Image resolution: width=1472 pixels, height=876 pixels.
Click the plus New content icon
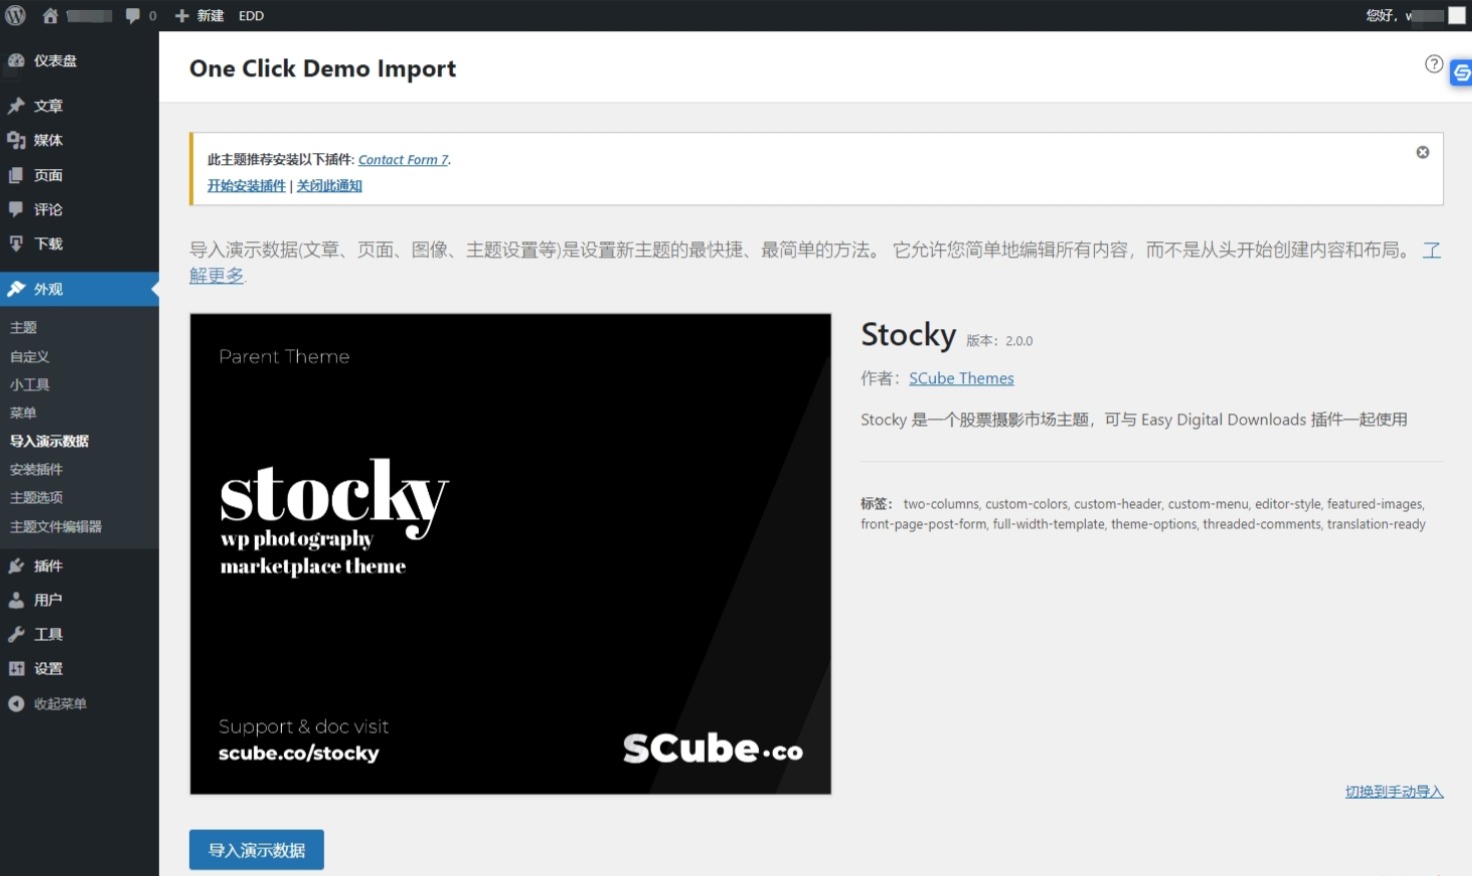point(182,16)
